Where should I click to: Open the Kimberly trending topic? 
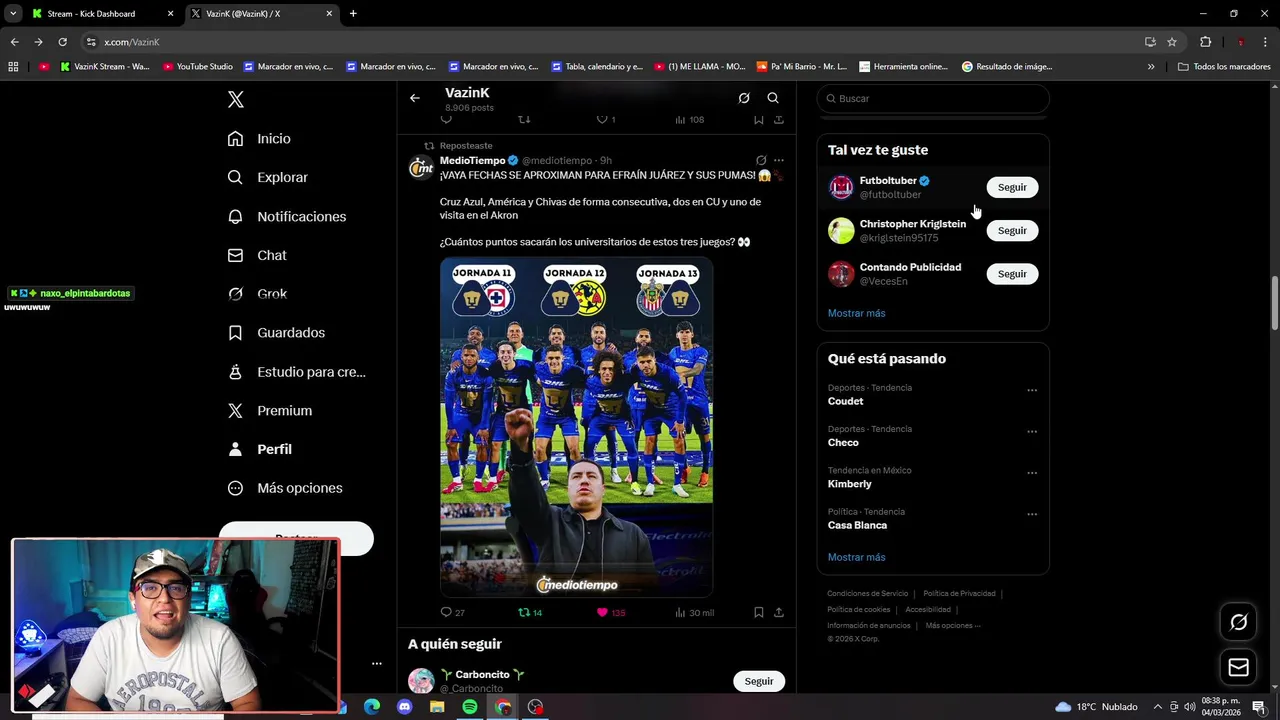point(849,484)
